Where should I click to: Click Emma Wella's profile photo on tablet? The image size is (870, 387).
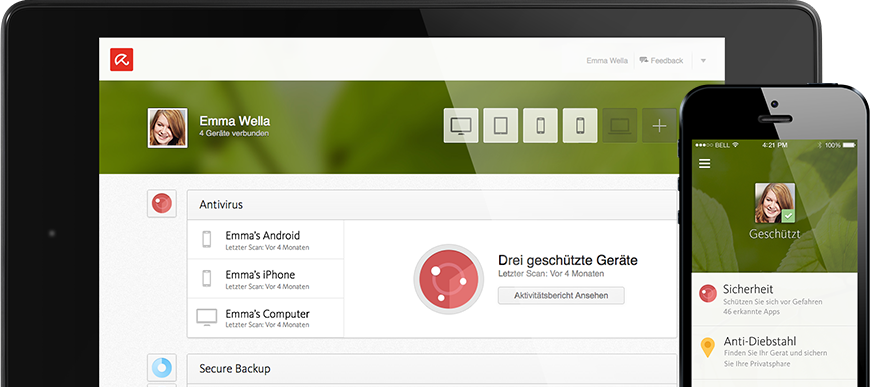click(167, 128)
